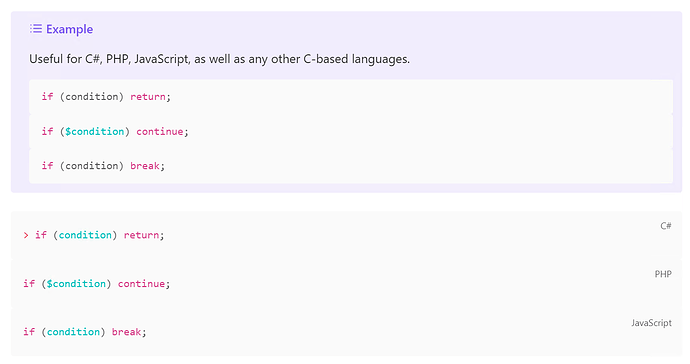The width and height of the screenshot is (690, 364).
Task: Click the list icon beside Example heading
Action: point(36,29)
